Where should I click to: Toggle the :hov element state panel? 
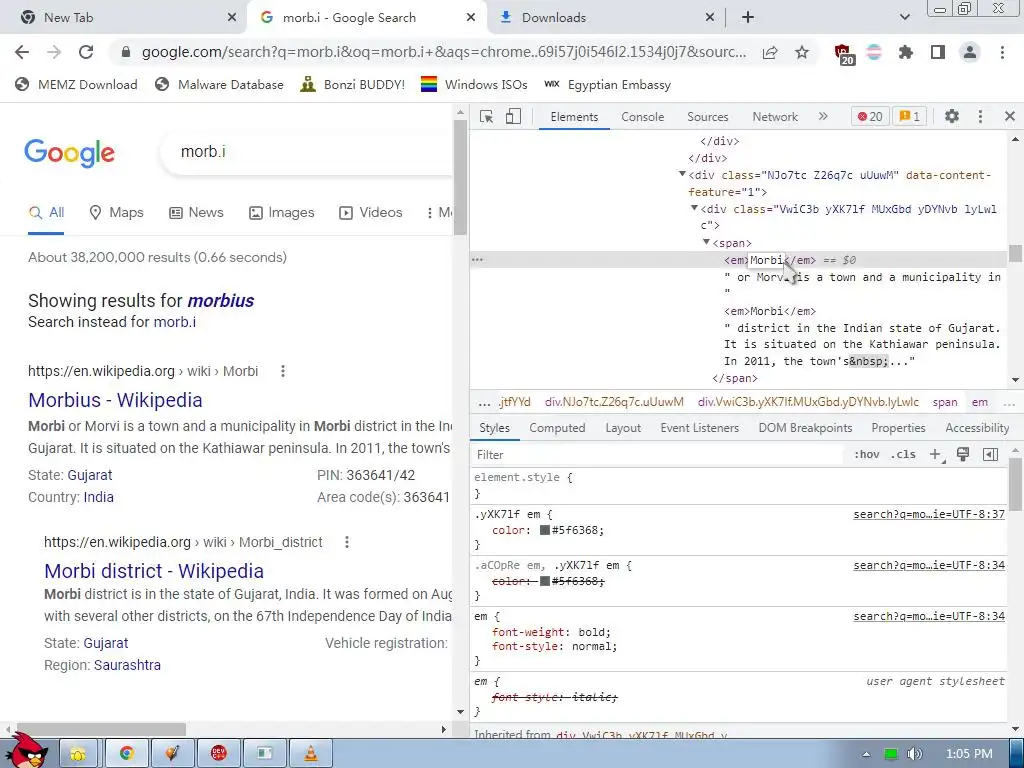point(867,455)
